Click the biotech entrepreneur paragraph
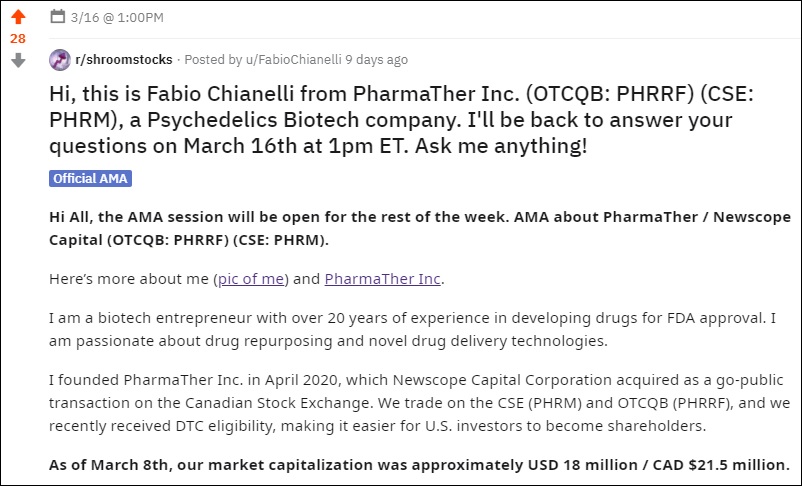 412,329
